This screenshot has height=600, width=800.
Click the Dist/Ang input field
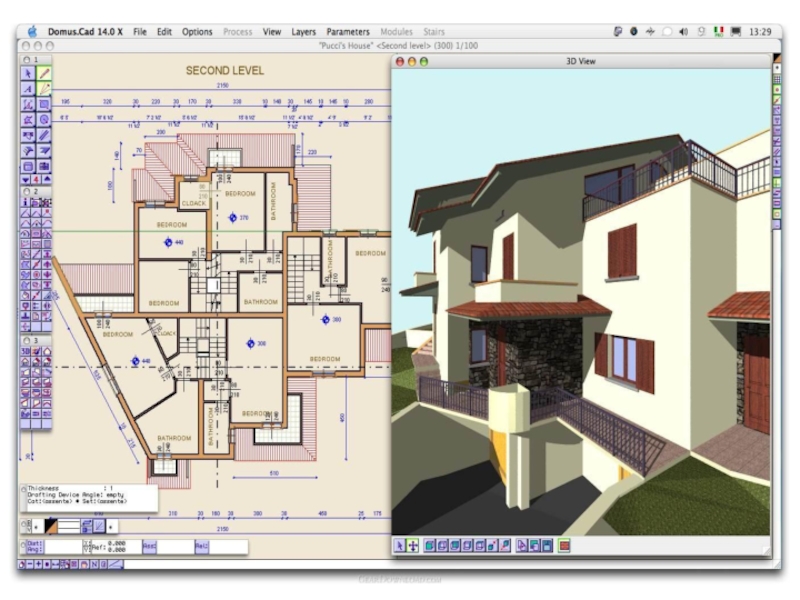pos(60,547)
